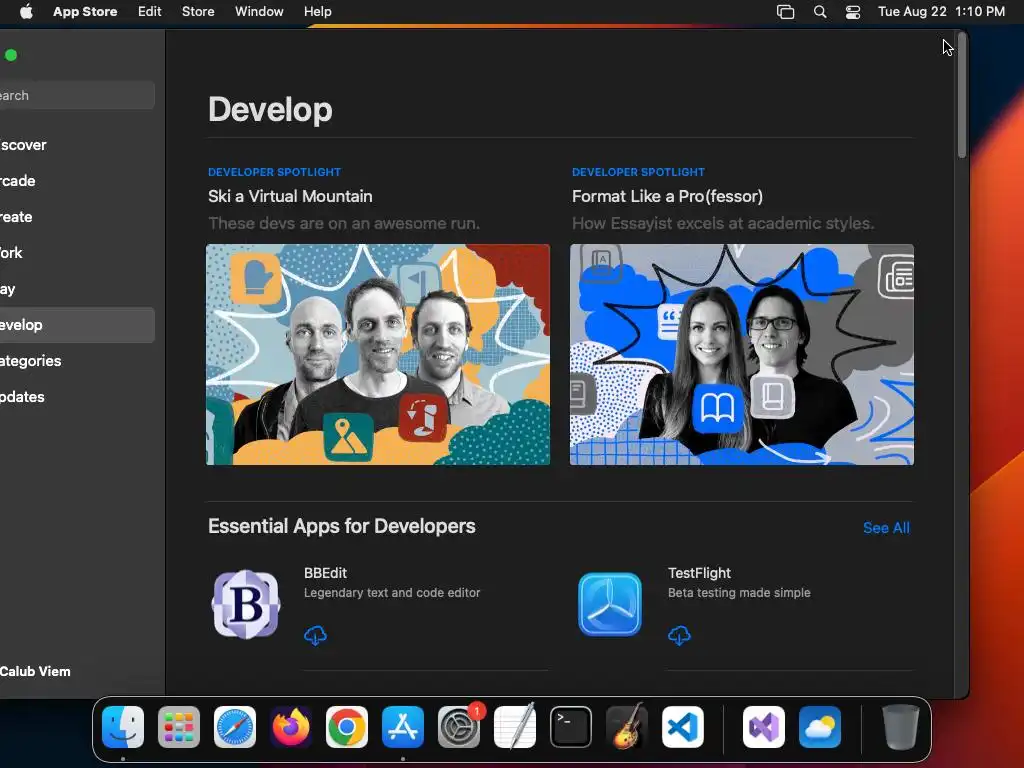Click the BBEdit app title
Viewport: 1024px width, 768px height.
pyautogui.click(x=325, y=573)
